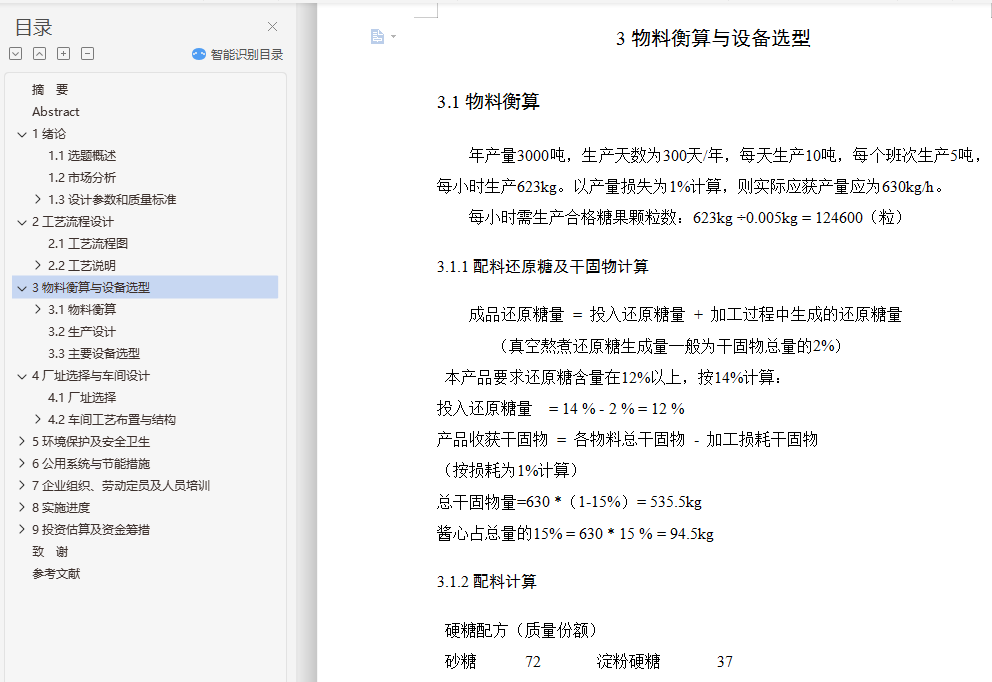Click the minus button under 目录
Screen dimensions: 992x682
(x=87, y=54)
